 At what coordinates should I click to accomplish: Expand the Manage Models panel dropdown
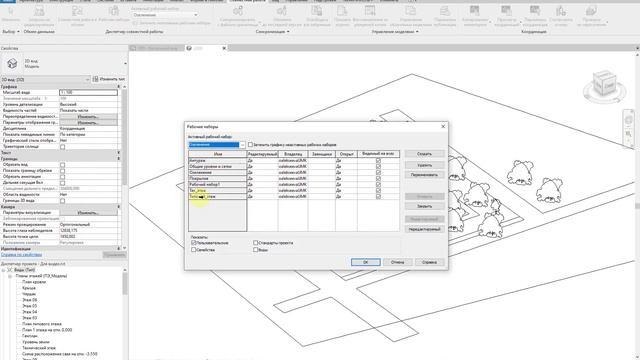point(417,31)
